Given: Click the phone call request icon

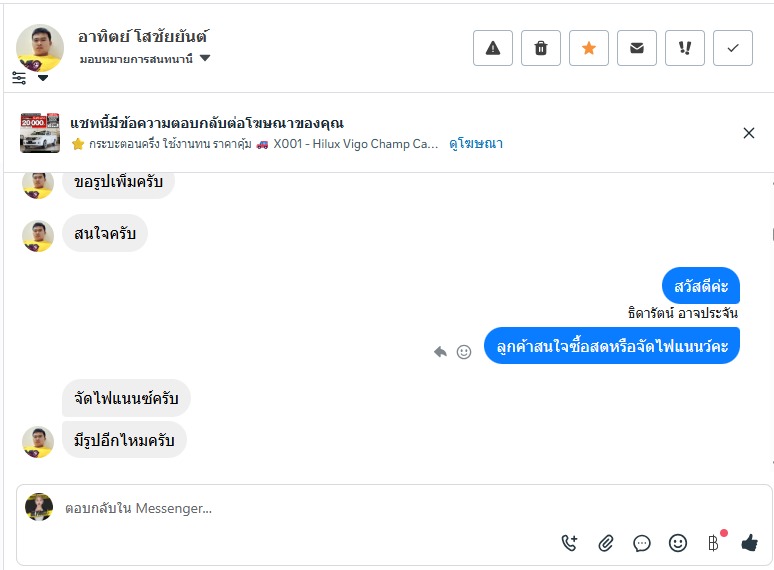Looking at the screenshot, I should click(570, 543).
